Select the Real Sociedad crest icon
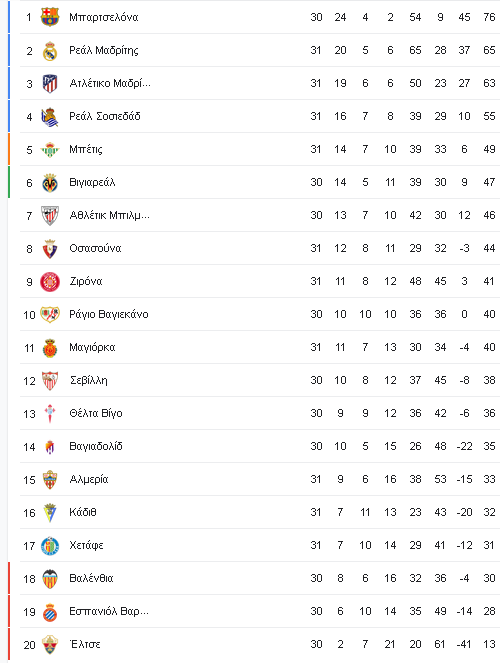This screenshot has height=663, width=500. pyautogui.click(x=50, y=117)
